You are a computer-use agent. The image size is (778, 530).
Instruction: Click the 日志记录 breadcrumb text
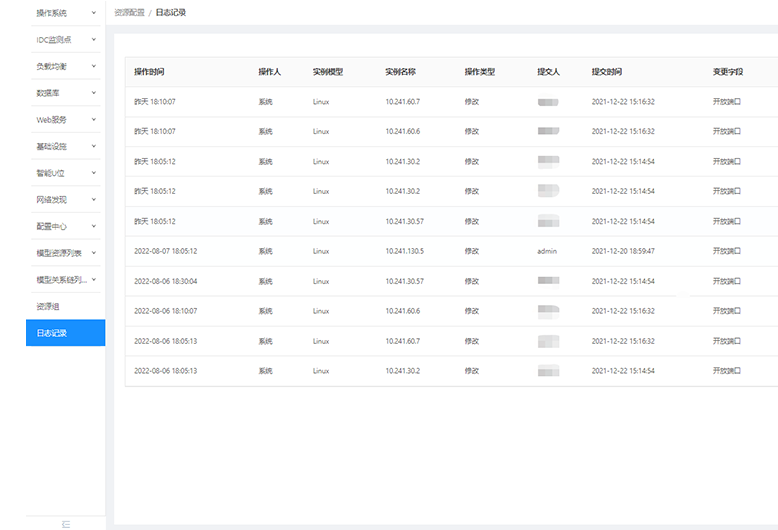(170, 13)
